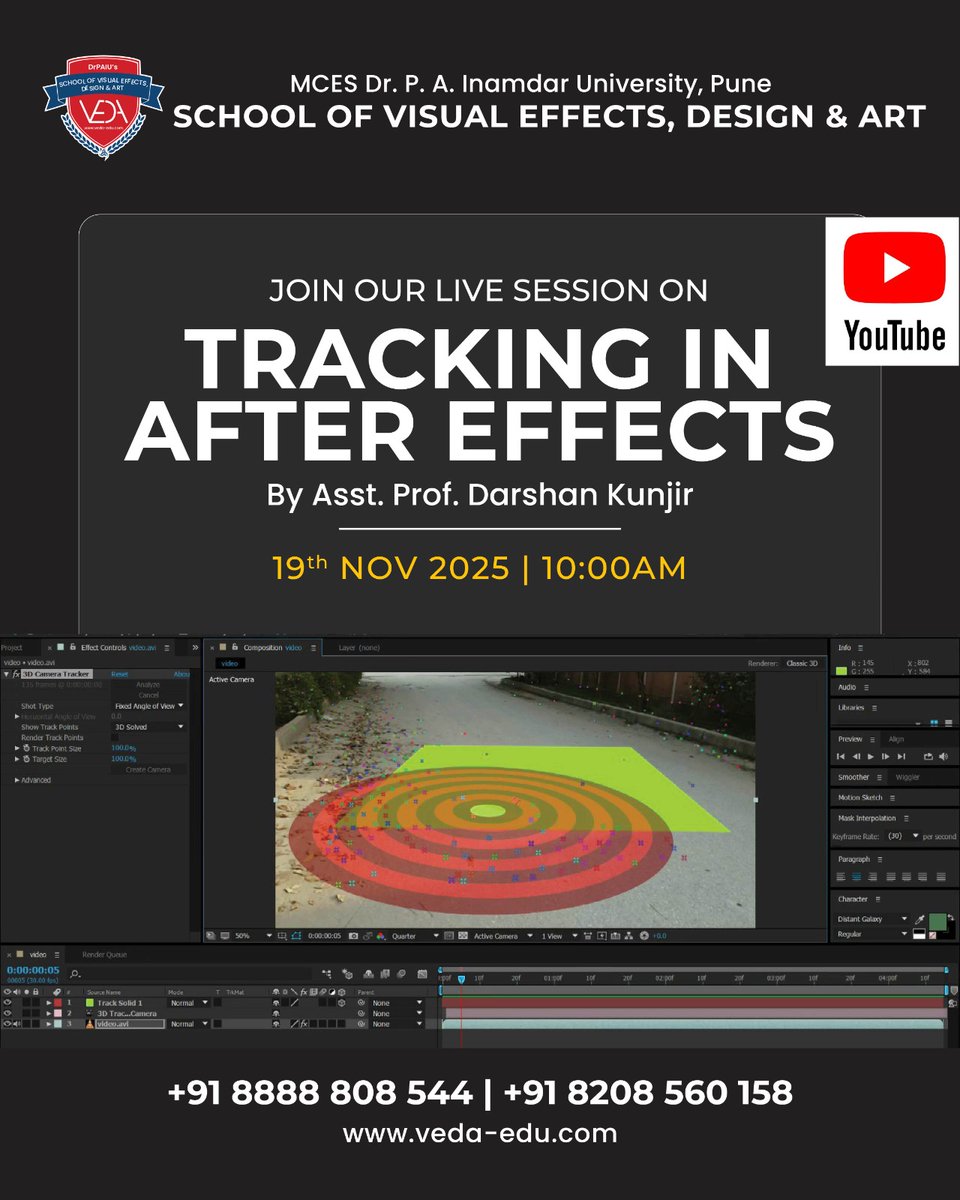Enable the frame blending icon in timeline

(x=385, y=973)
